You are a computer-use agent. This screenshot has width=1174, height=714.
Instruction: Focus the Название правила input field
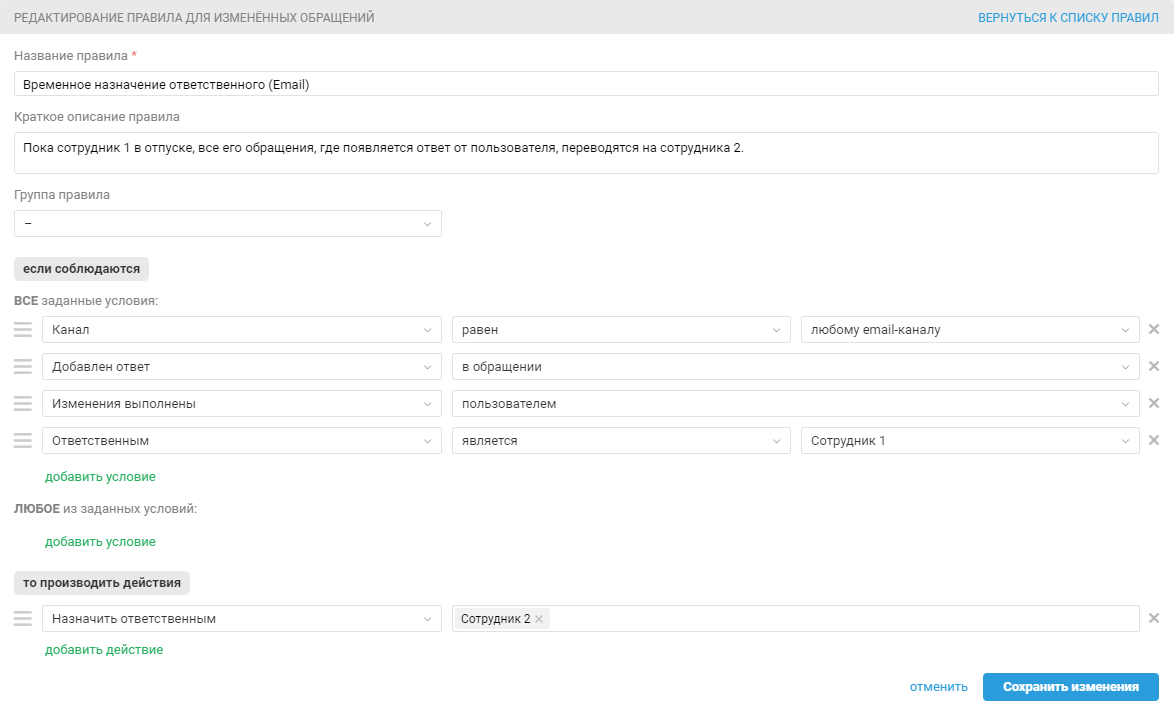(x=586, y=84)
